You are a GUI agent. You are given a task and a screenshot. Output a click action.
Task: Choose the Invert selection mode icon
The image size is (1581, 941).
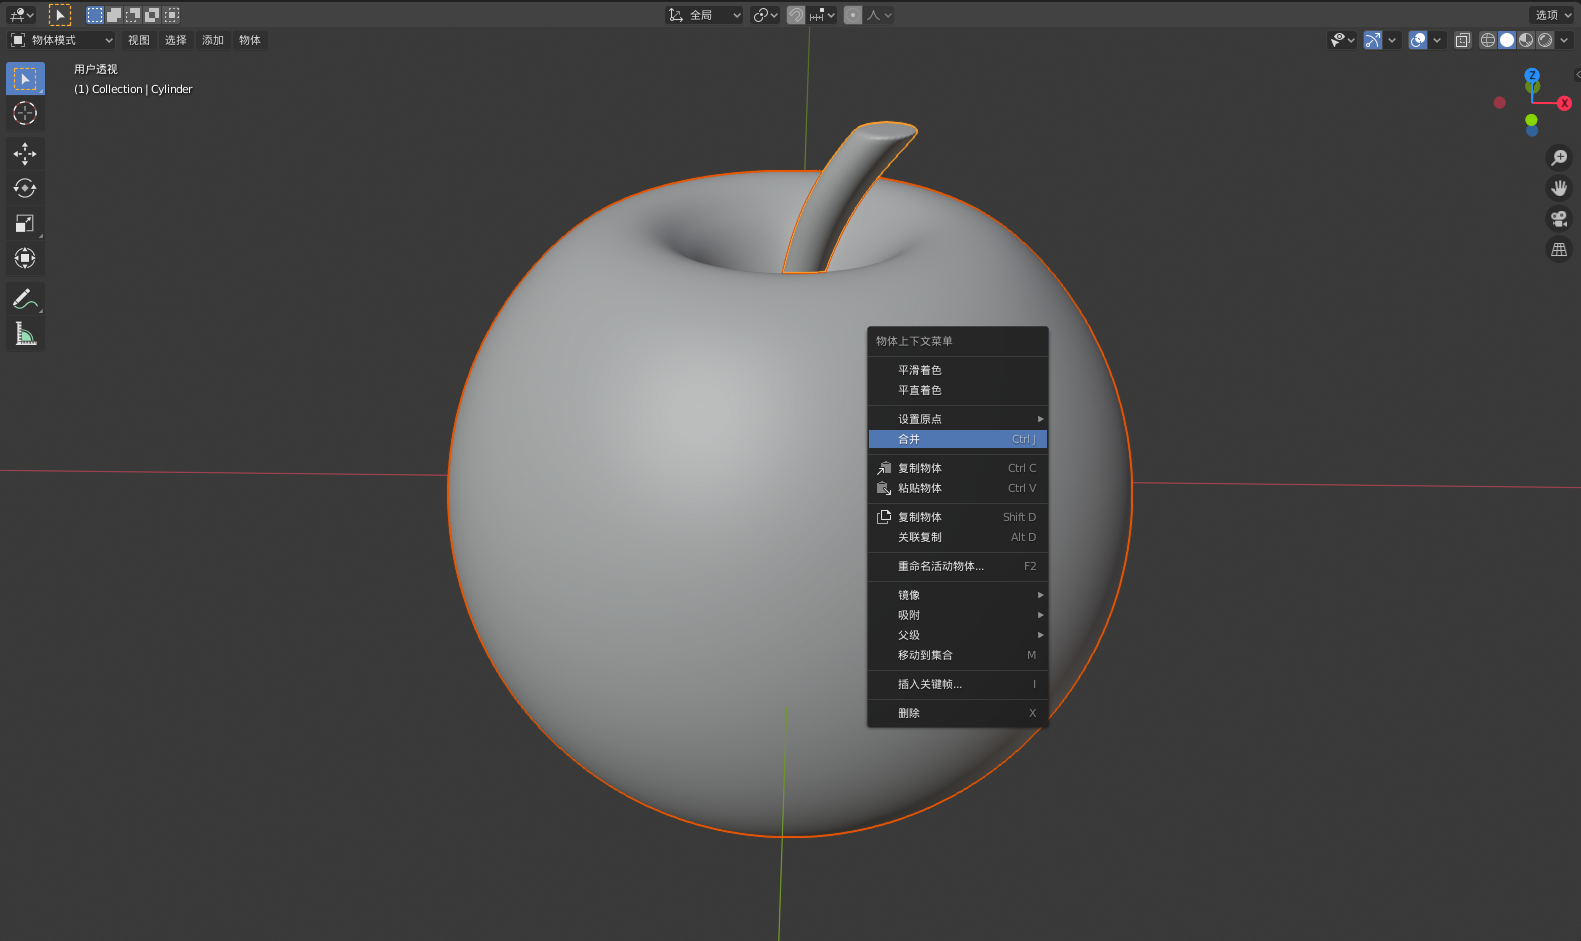pos(152,15)
